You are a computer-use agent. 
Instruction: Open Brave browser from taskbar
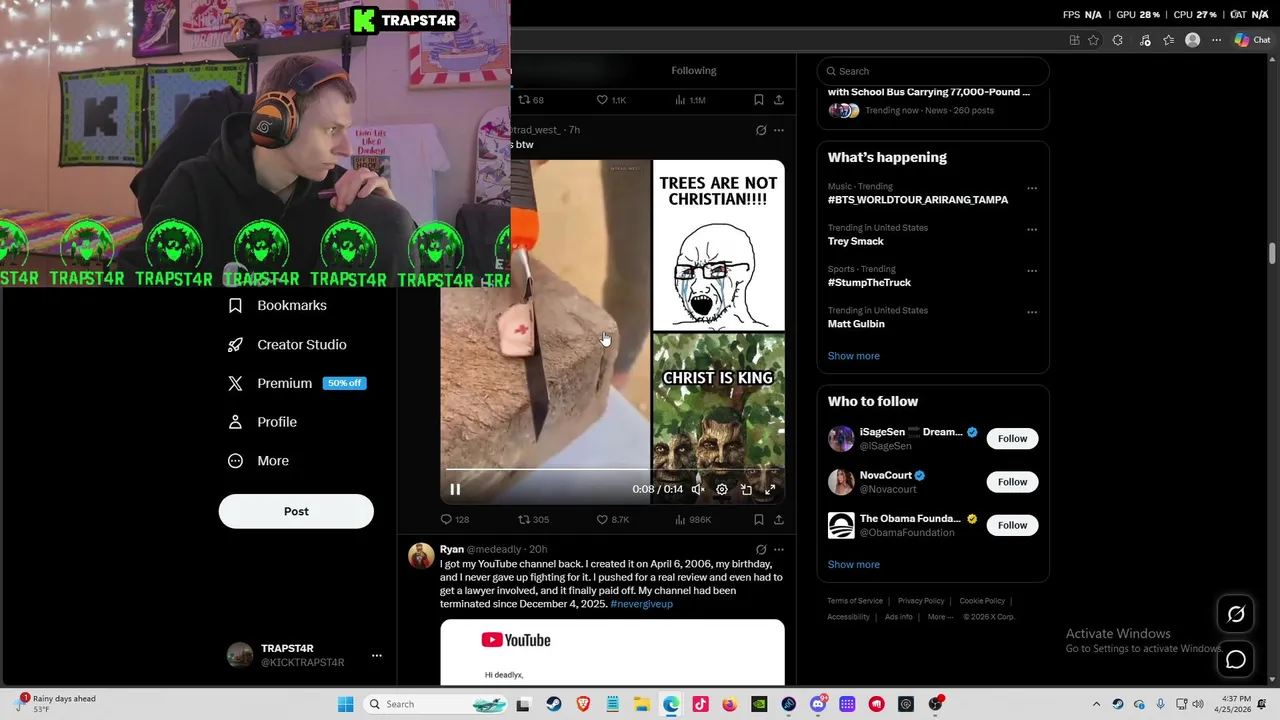click(582, 704)
